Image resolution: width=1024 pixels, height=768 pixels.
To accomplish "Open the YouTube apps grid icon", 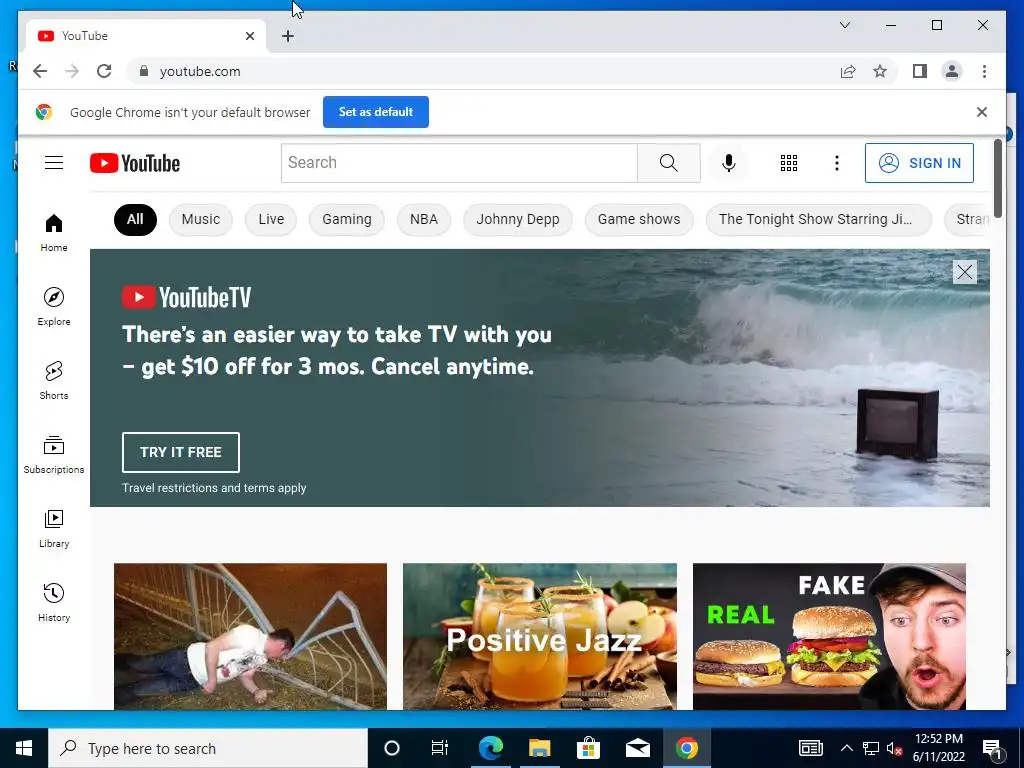I will tap(789, 163).
